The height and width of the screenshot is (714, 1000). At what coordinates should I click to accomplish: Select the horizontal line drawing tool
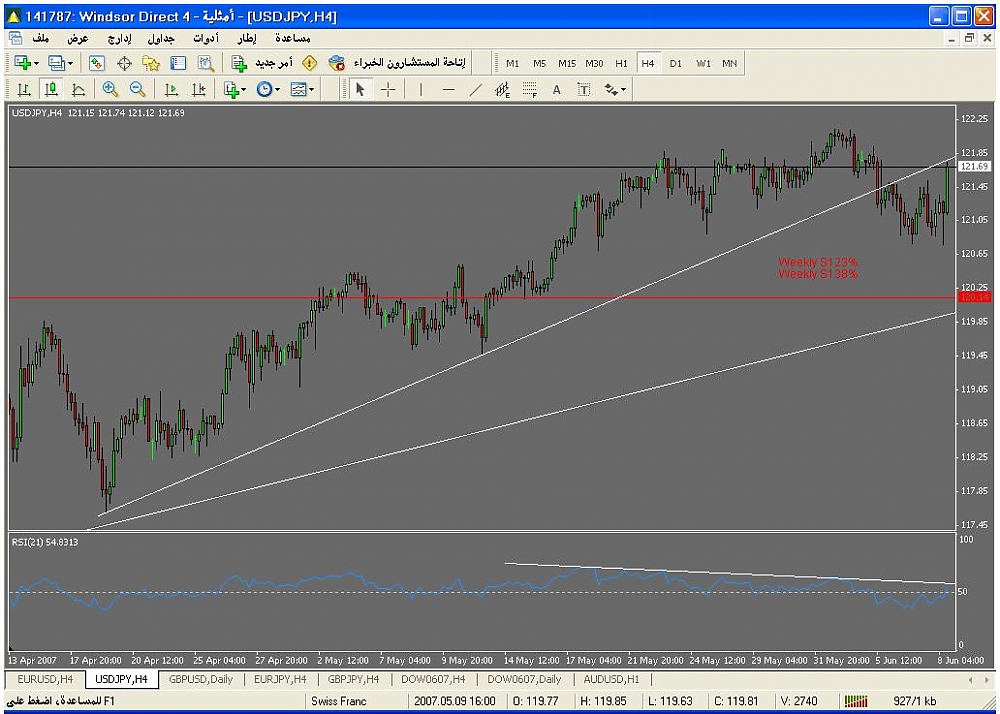[x=448, y=89]
